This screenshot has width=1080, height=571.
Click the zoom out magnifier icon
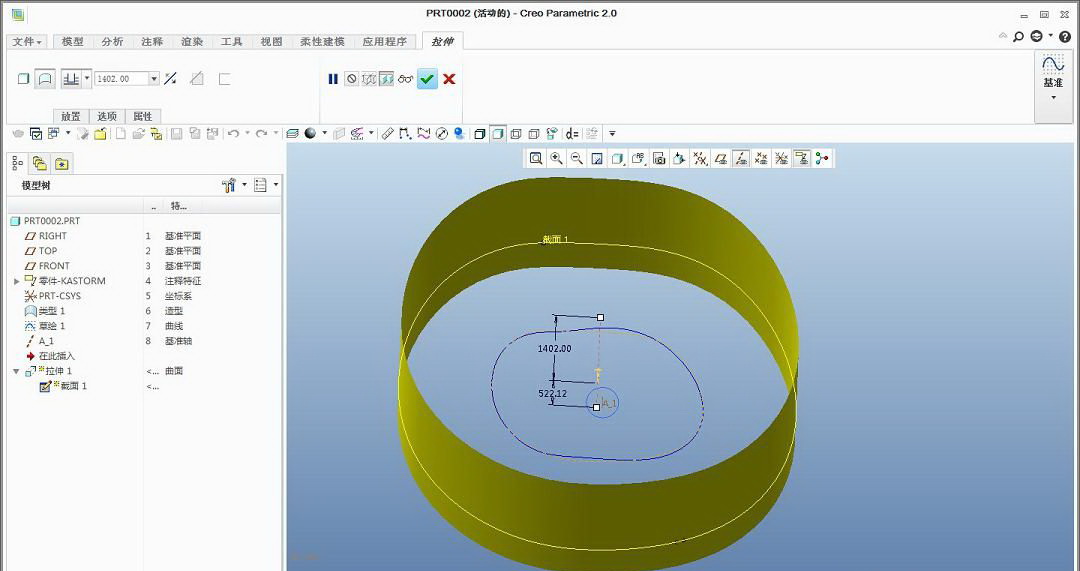tap(576, 158)
